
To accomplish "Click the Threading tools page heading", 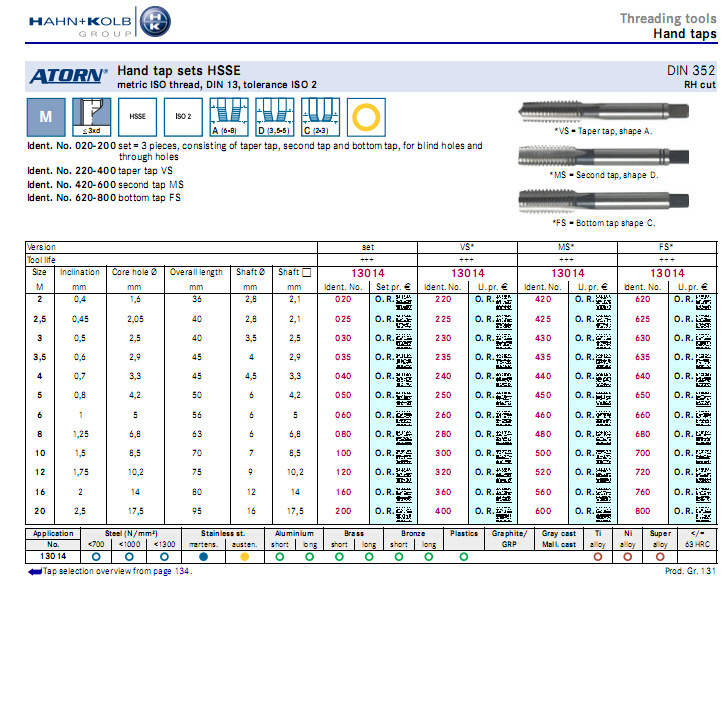I will coord(668,19).
